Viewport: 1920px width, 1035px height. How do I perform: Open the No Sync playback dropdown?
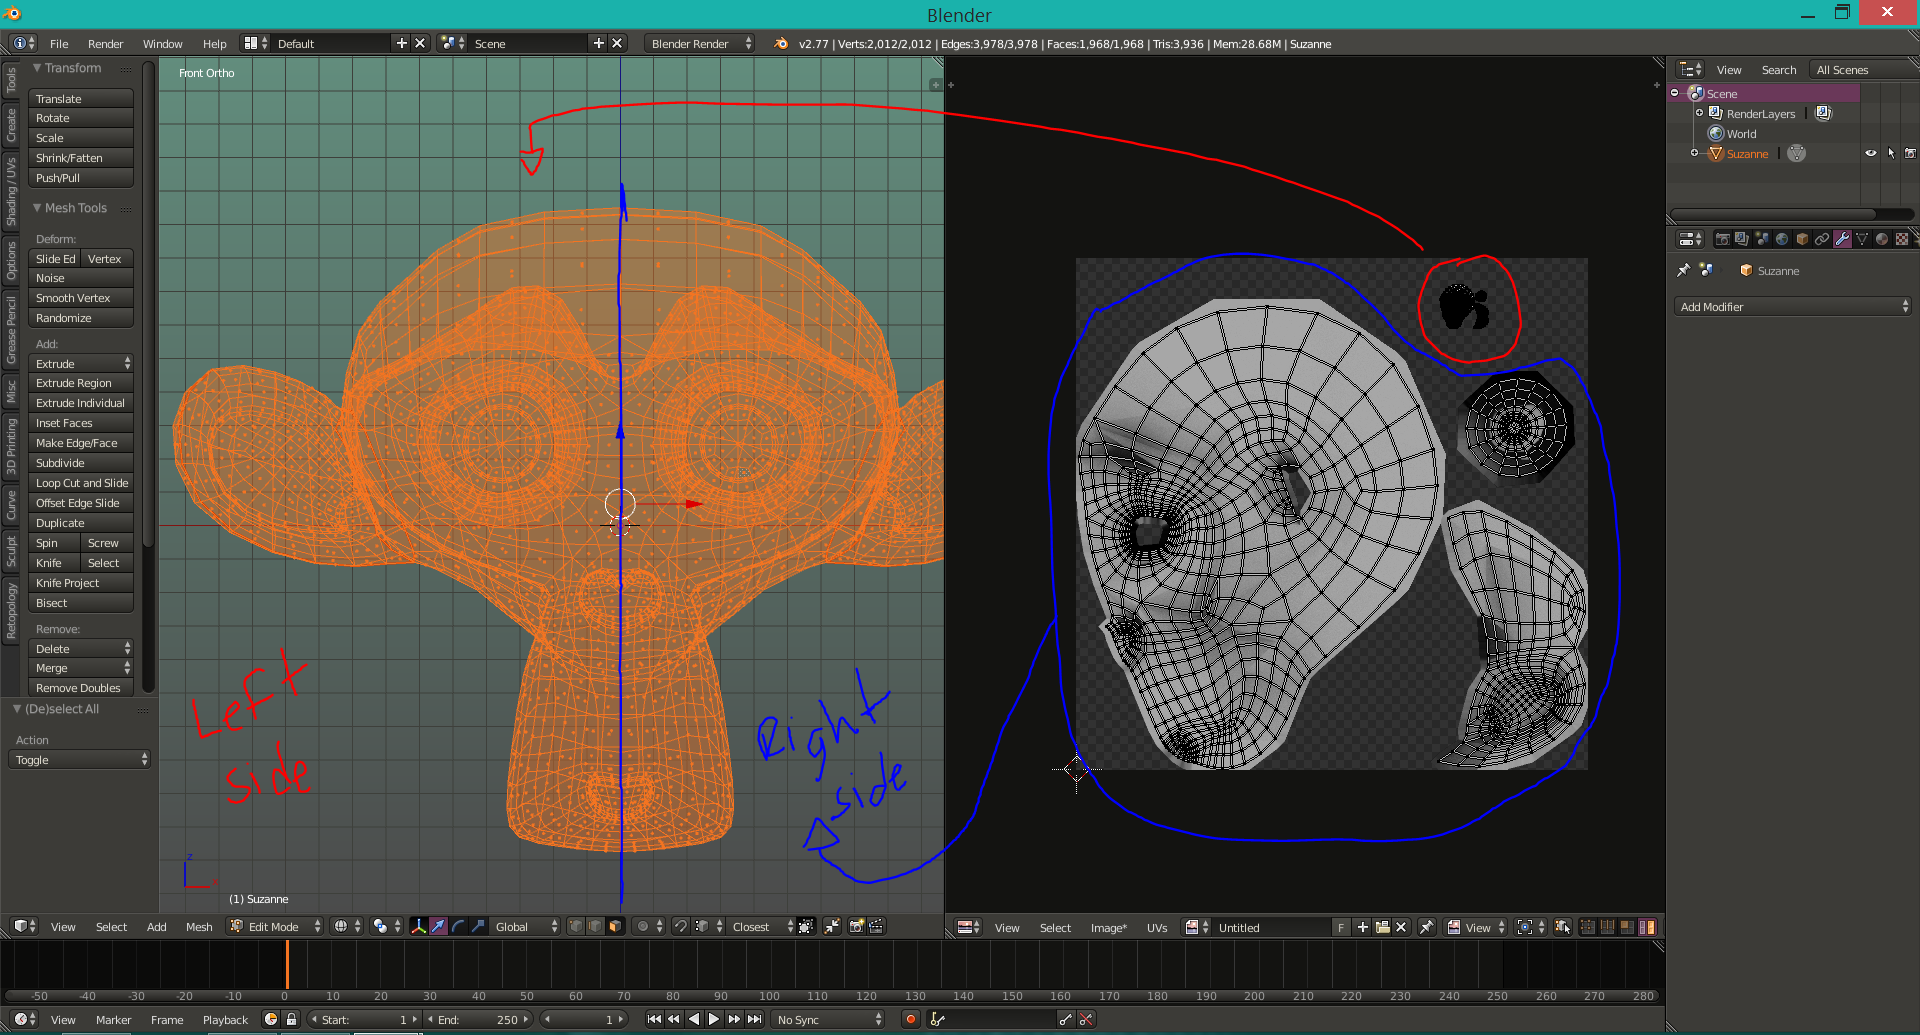[829, 1019]
